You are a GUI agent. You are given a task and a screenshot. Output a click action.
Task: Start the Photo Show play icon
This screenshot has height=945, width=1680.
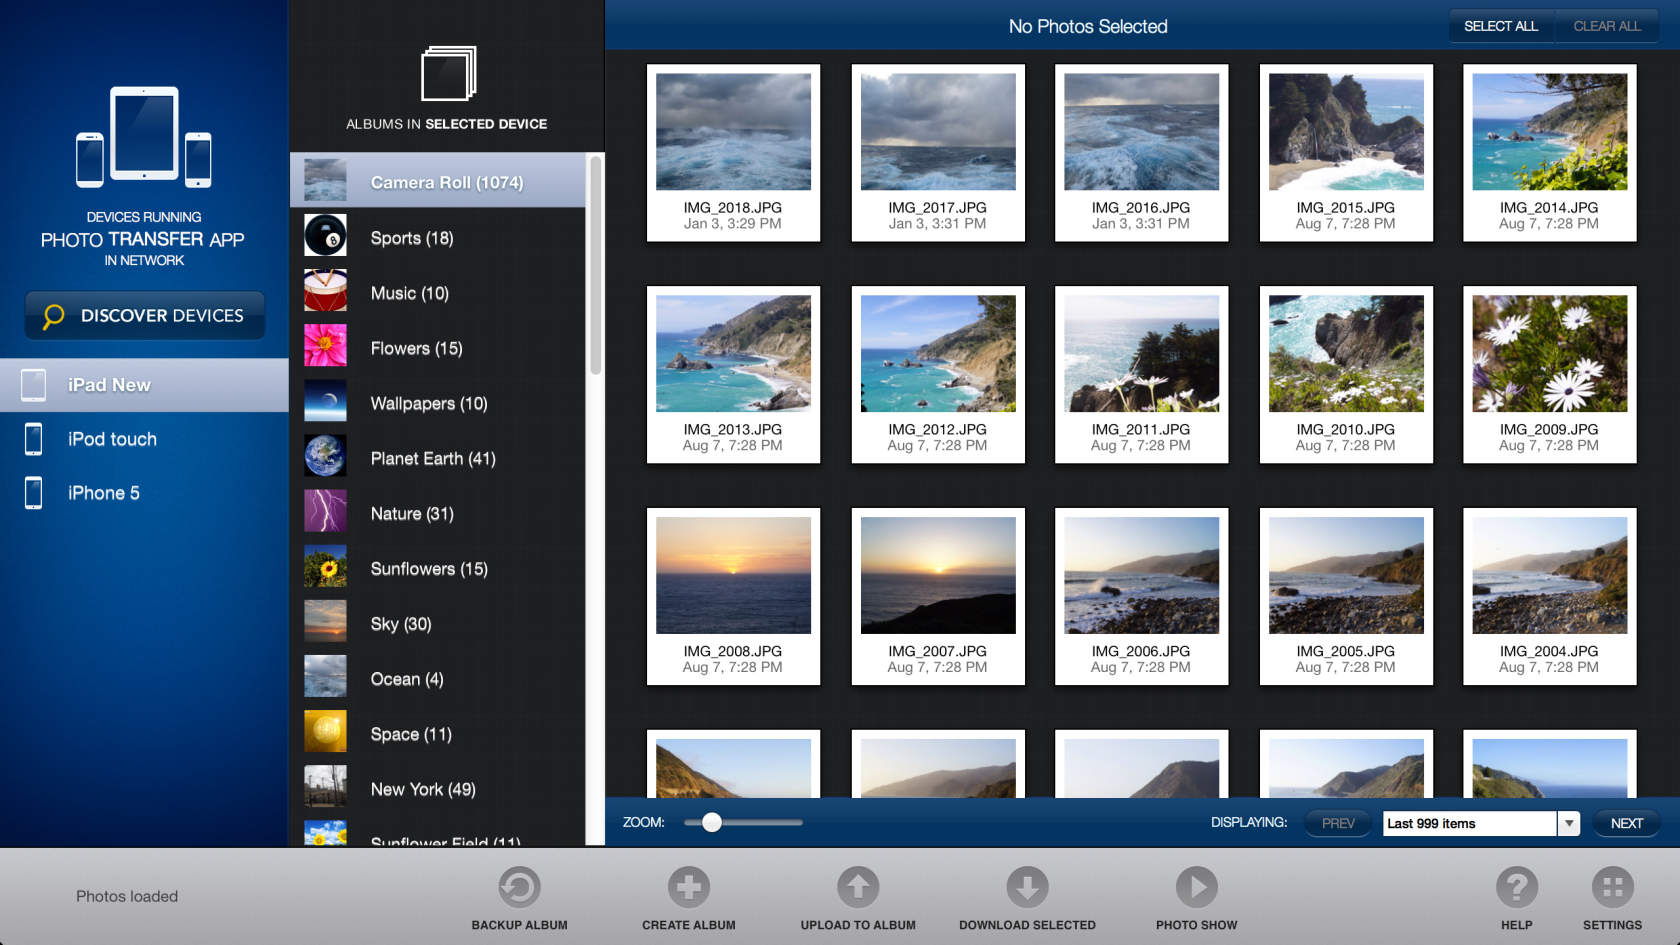pos(1196,887)
